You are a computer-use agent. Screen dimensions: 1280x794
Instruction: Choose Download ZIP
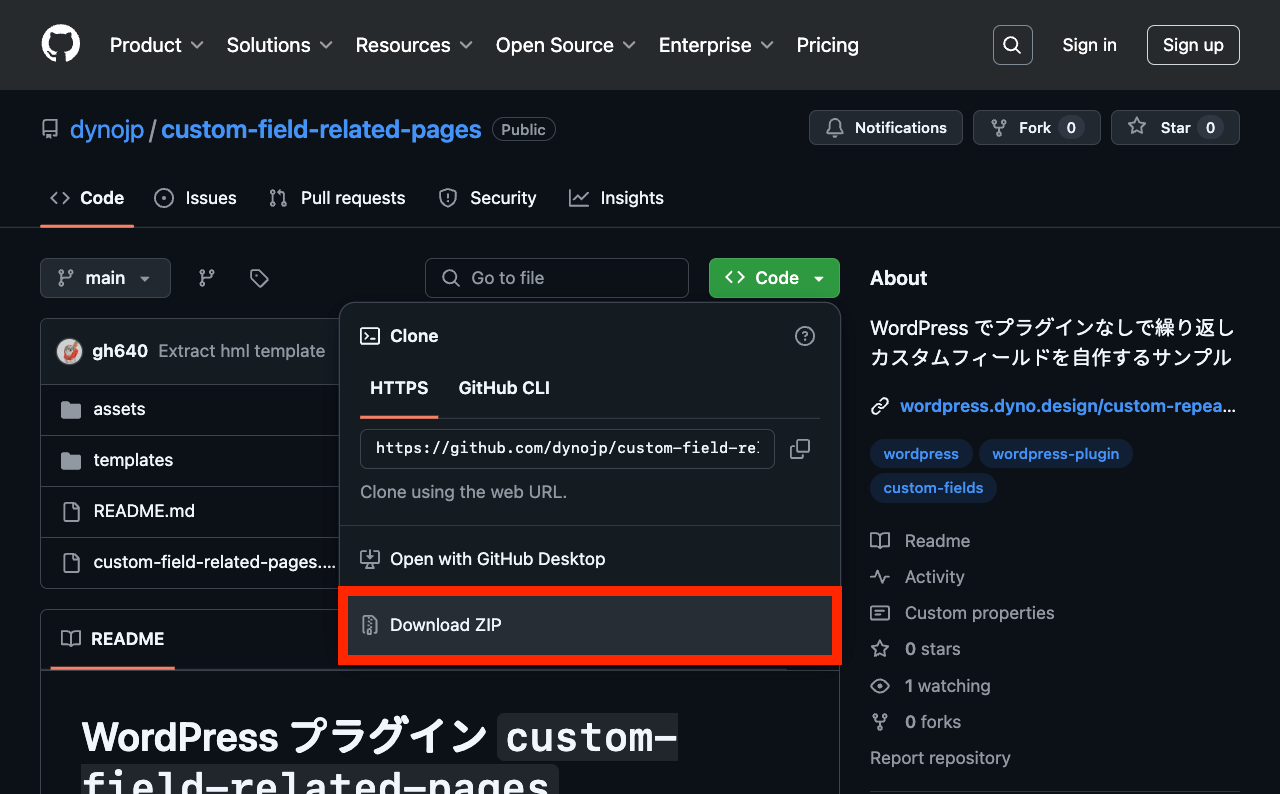[x=590, y=625]
